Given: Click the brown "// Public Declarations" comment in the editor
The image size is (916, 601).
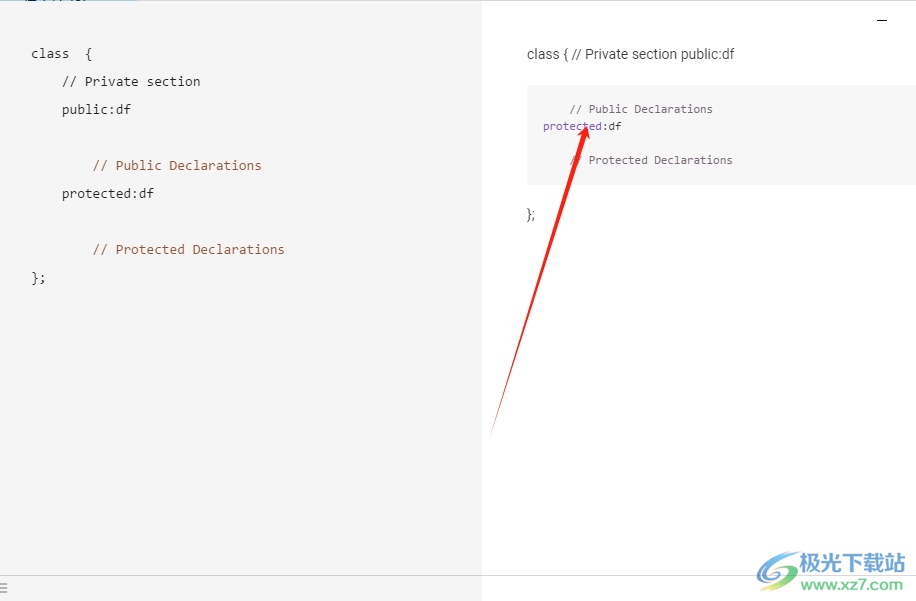Looking at the screenshot, I should [177, 166].
